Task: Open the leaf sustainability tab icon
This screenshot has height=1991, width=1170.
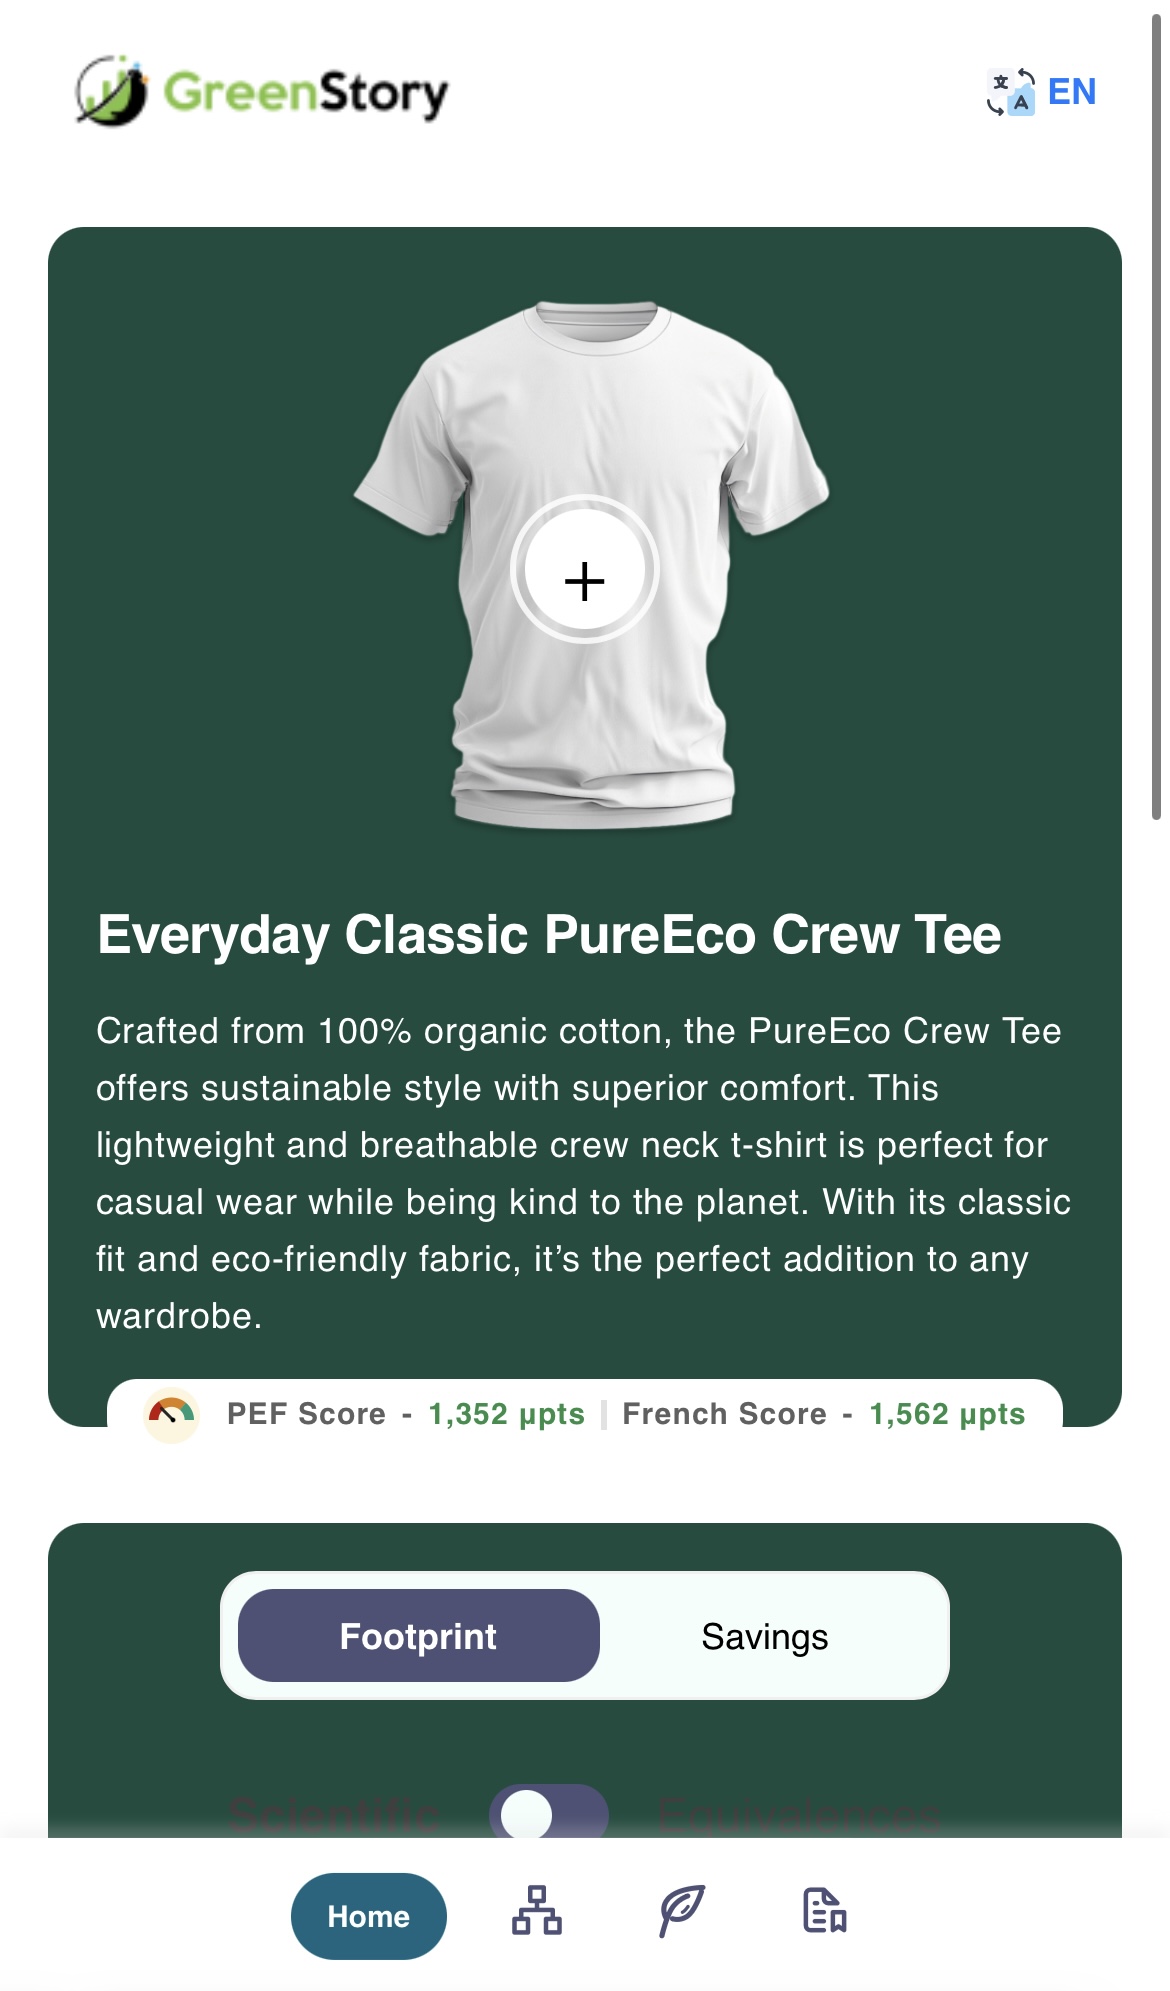Action: coord(682,1910)
